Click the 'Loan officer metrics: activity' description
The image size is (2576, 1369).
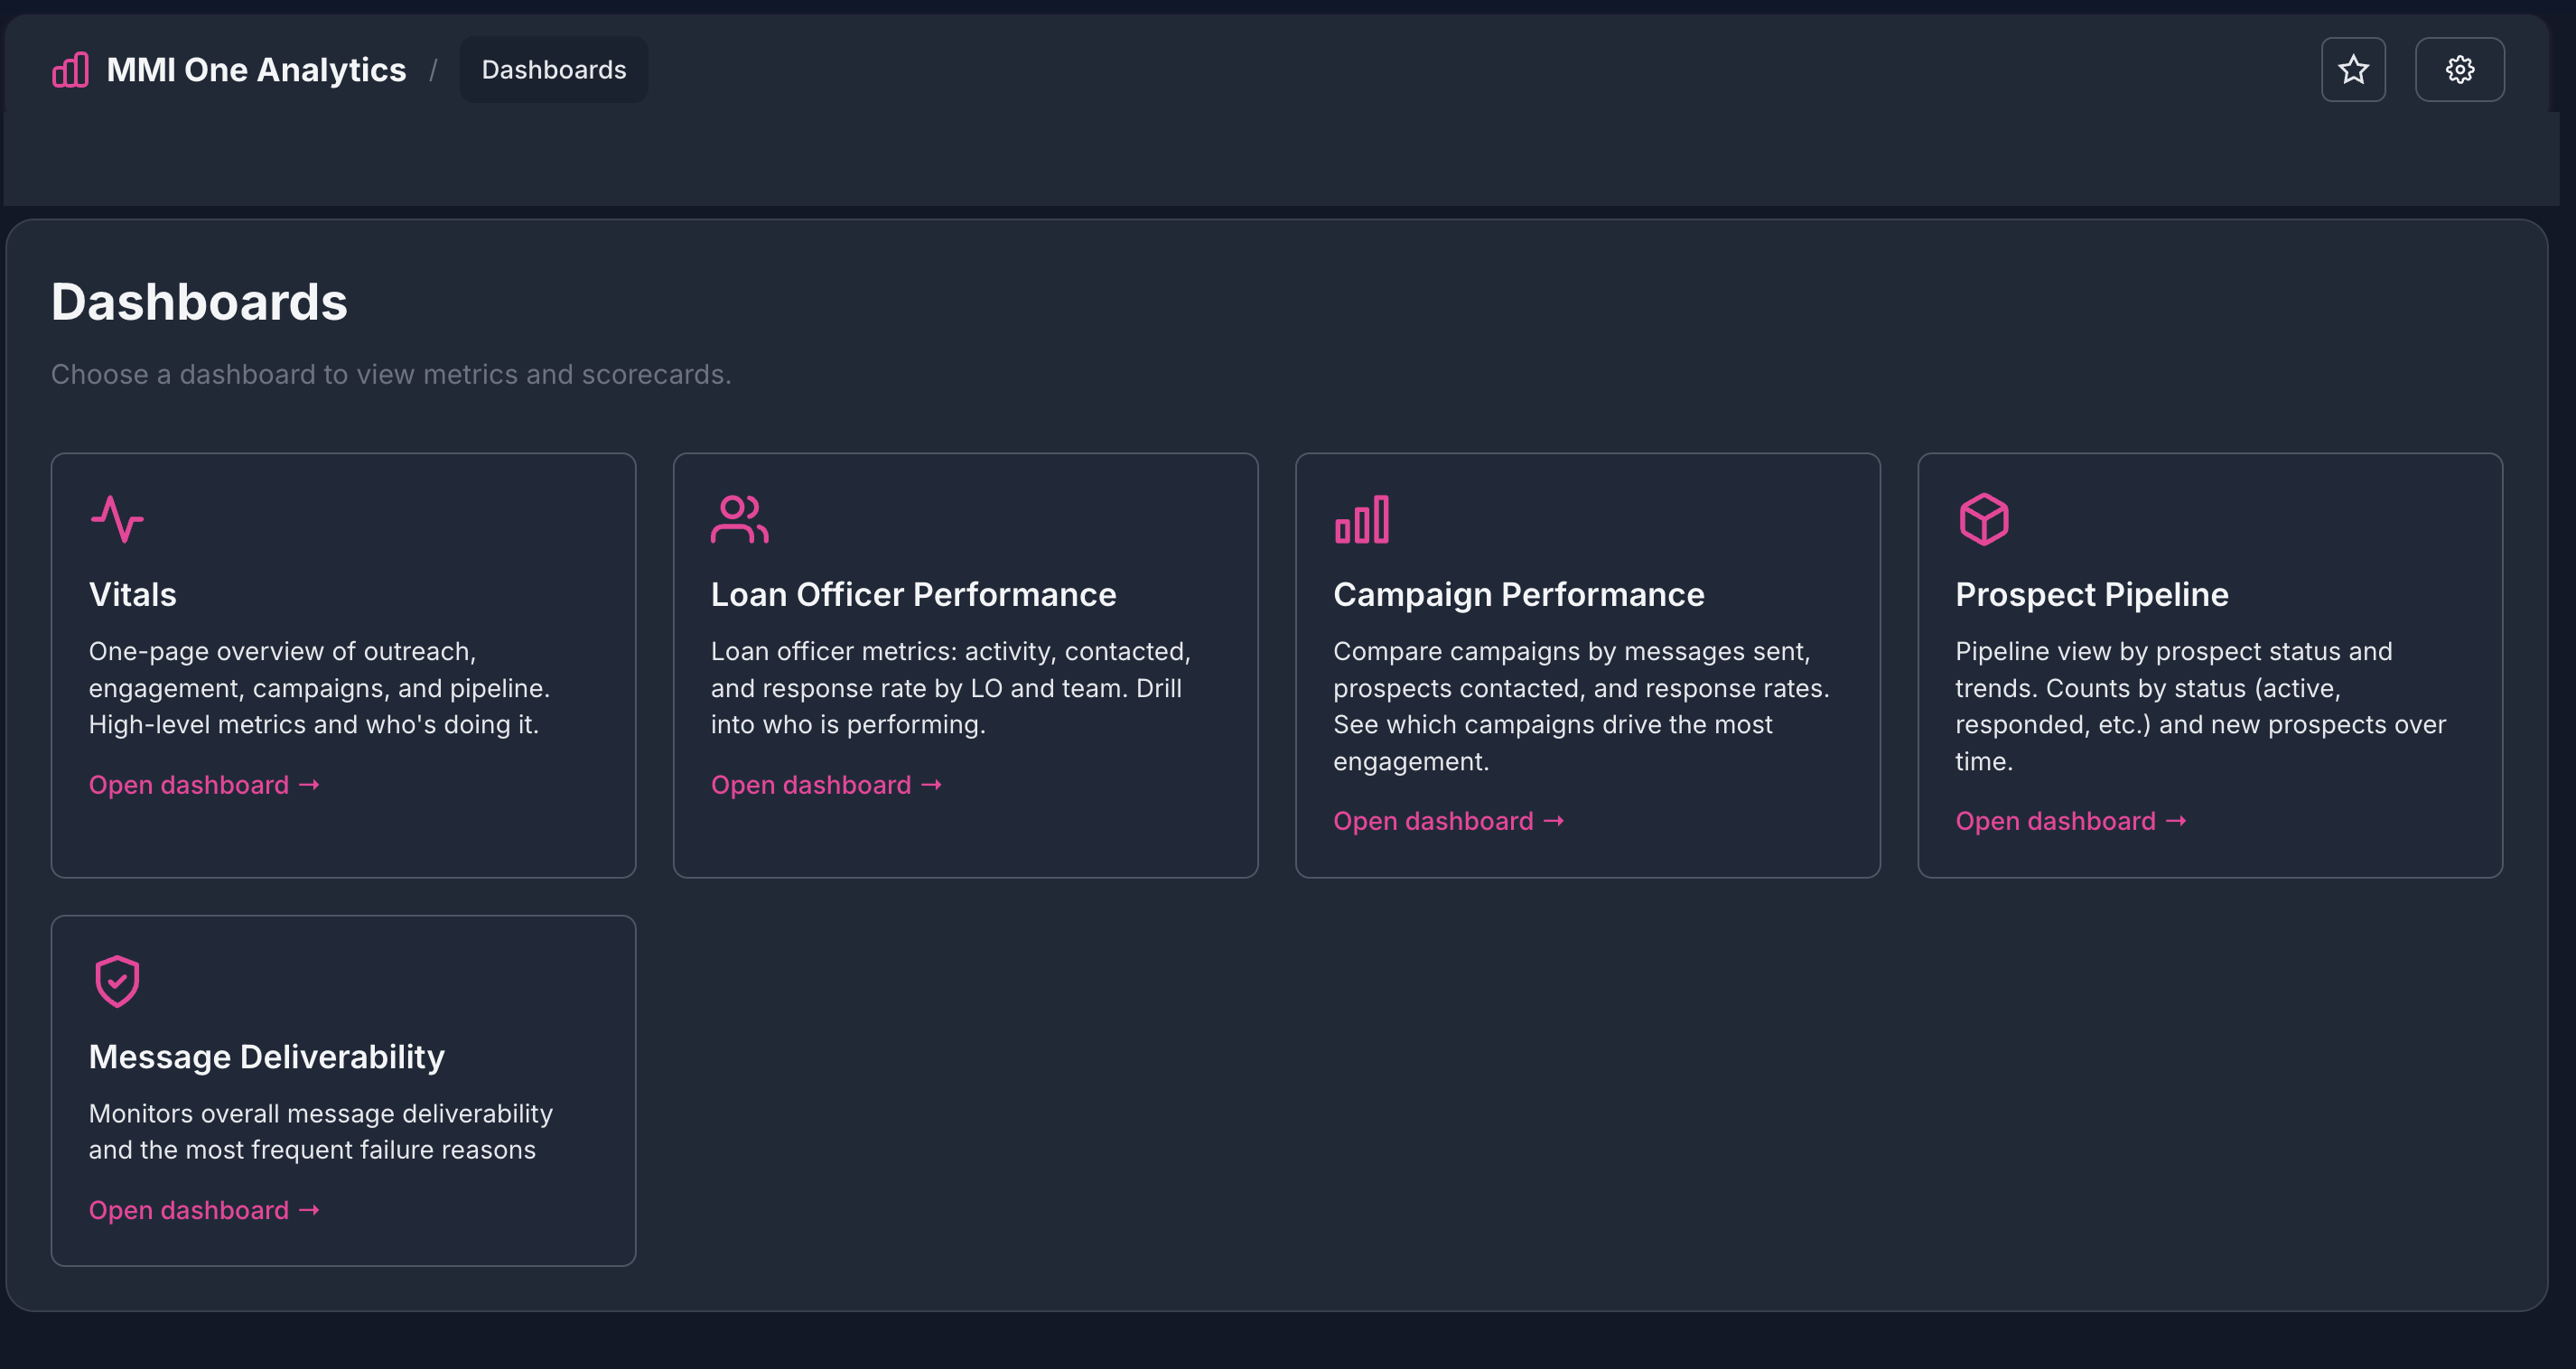click(x=950, y=688)
